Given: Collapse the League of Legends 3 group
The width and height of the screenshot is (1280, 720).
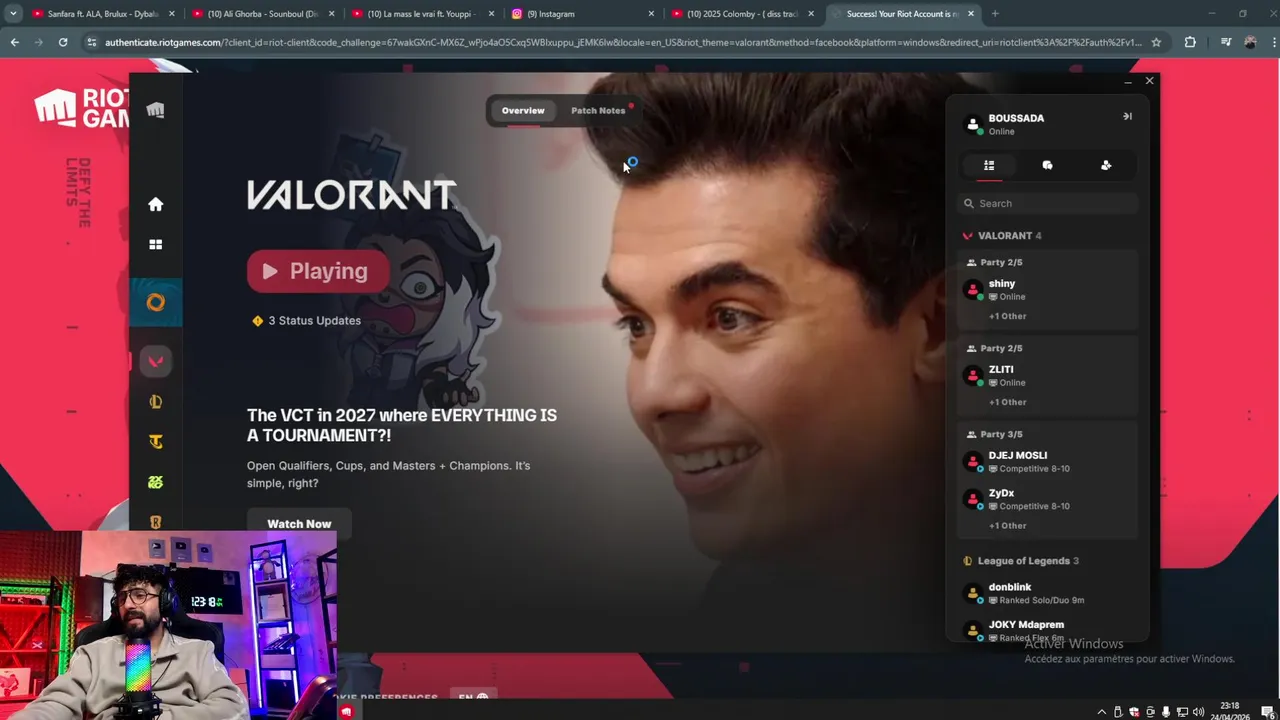Looking at the screenshot, I should pyautogui.click(x=1020, y=561).
